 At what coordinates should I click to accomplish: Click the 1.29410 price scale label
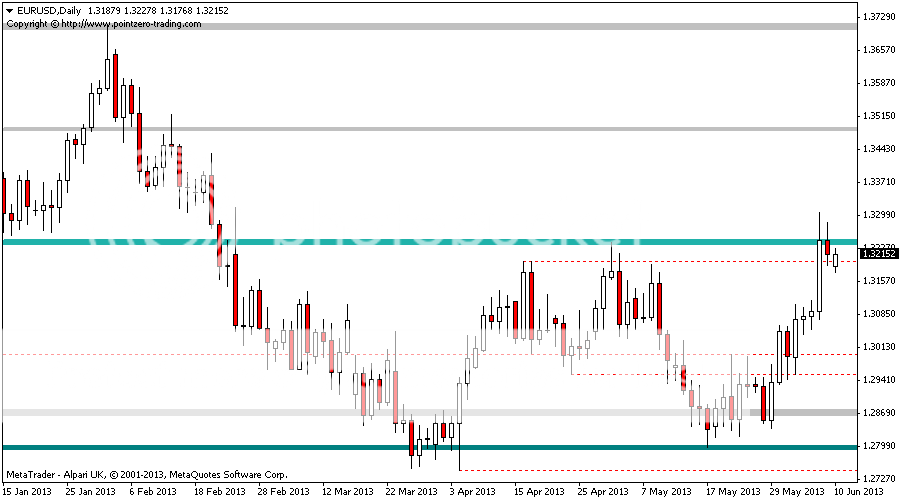coord(879,379)
